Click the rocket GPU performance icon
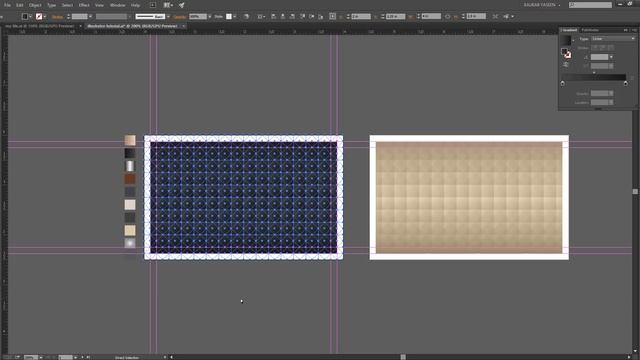640x360 pixels. click(181, 5)
